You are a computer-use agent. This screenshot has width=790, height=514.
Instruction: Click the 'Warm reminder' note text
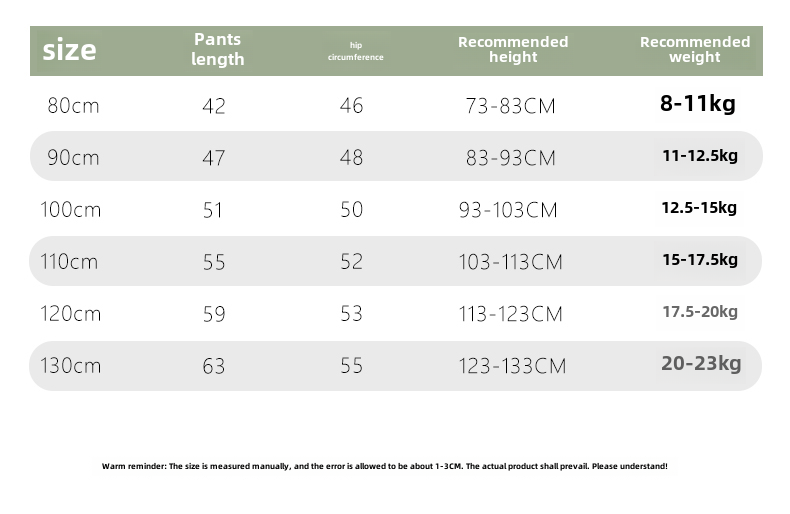384,466
